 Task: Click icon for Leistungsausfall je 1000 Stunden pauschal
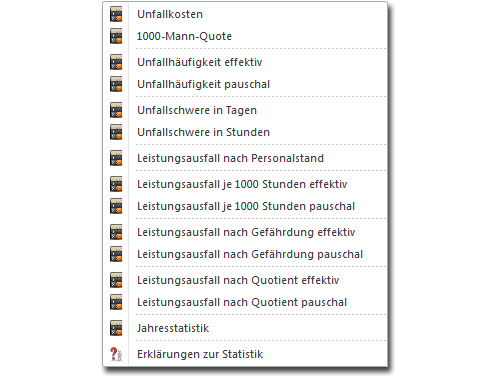116,206
